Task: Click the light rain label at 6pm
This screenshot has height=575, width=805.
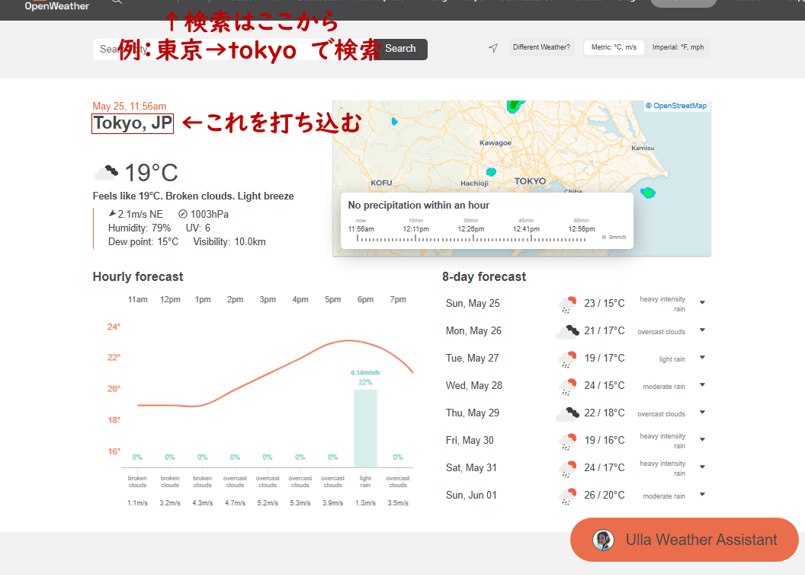Action: click(365, 482)
